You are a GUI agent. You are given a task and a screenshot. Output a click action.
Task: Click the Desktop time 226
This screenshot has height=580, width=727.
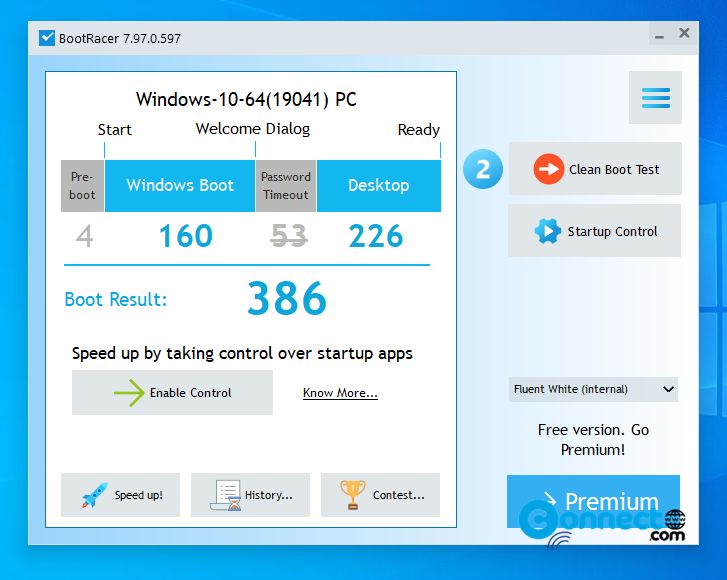(x=376, y=236)
